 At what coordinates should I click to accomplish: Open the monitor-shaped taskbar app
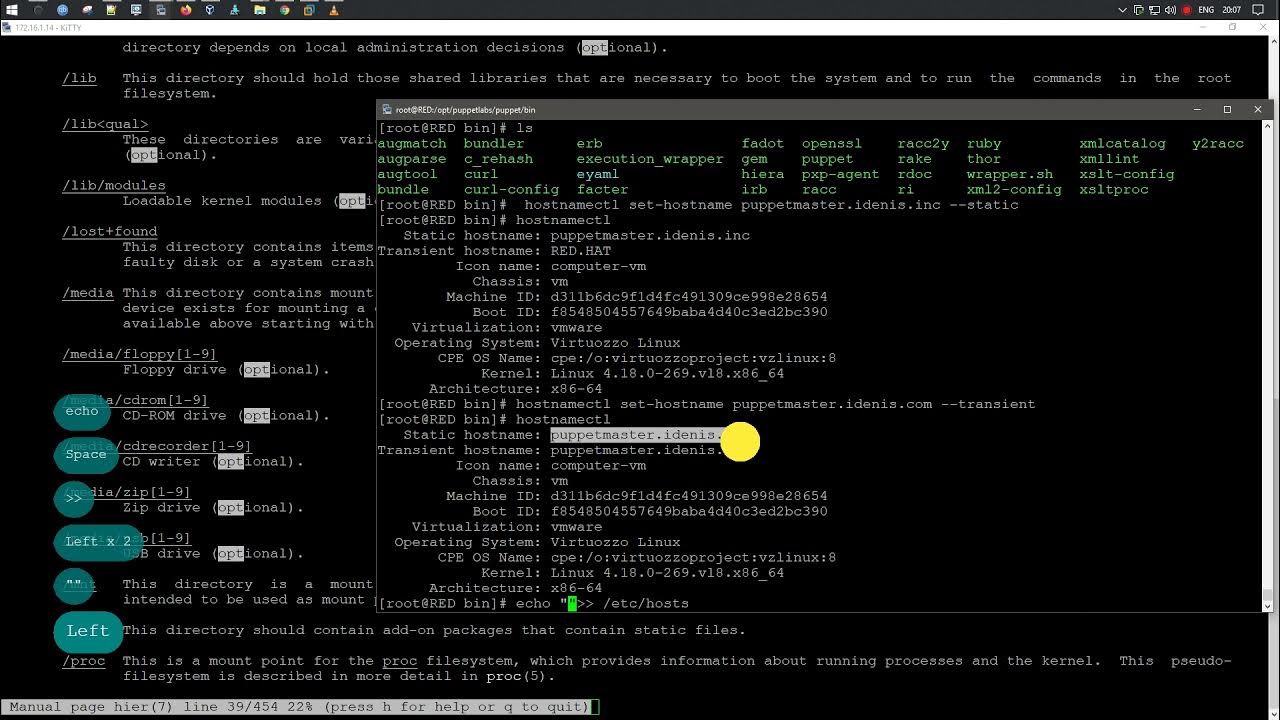136,10
